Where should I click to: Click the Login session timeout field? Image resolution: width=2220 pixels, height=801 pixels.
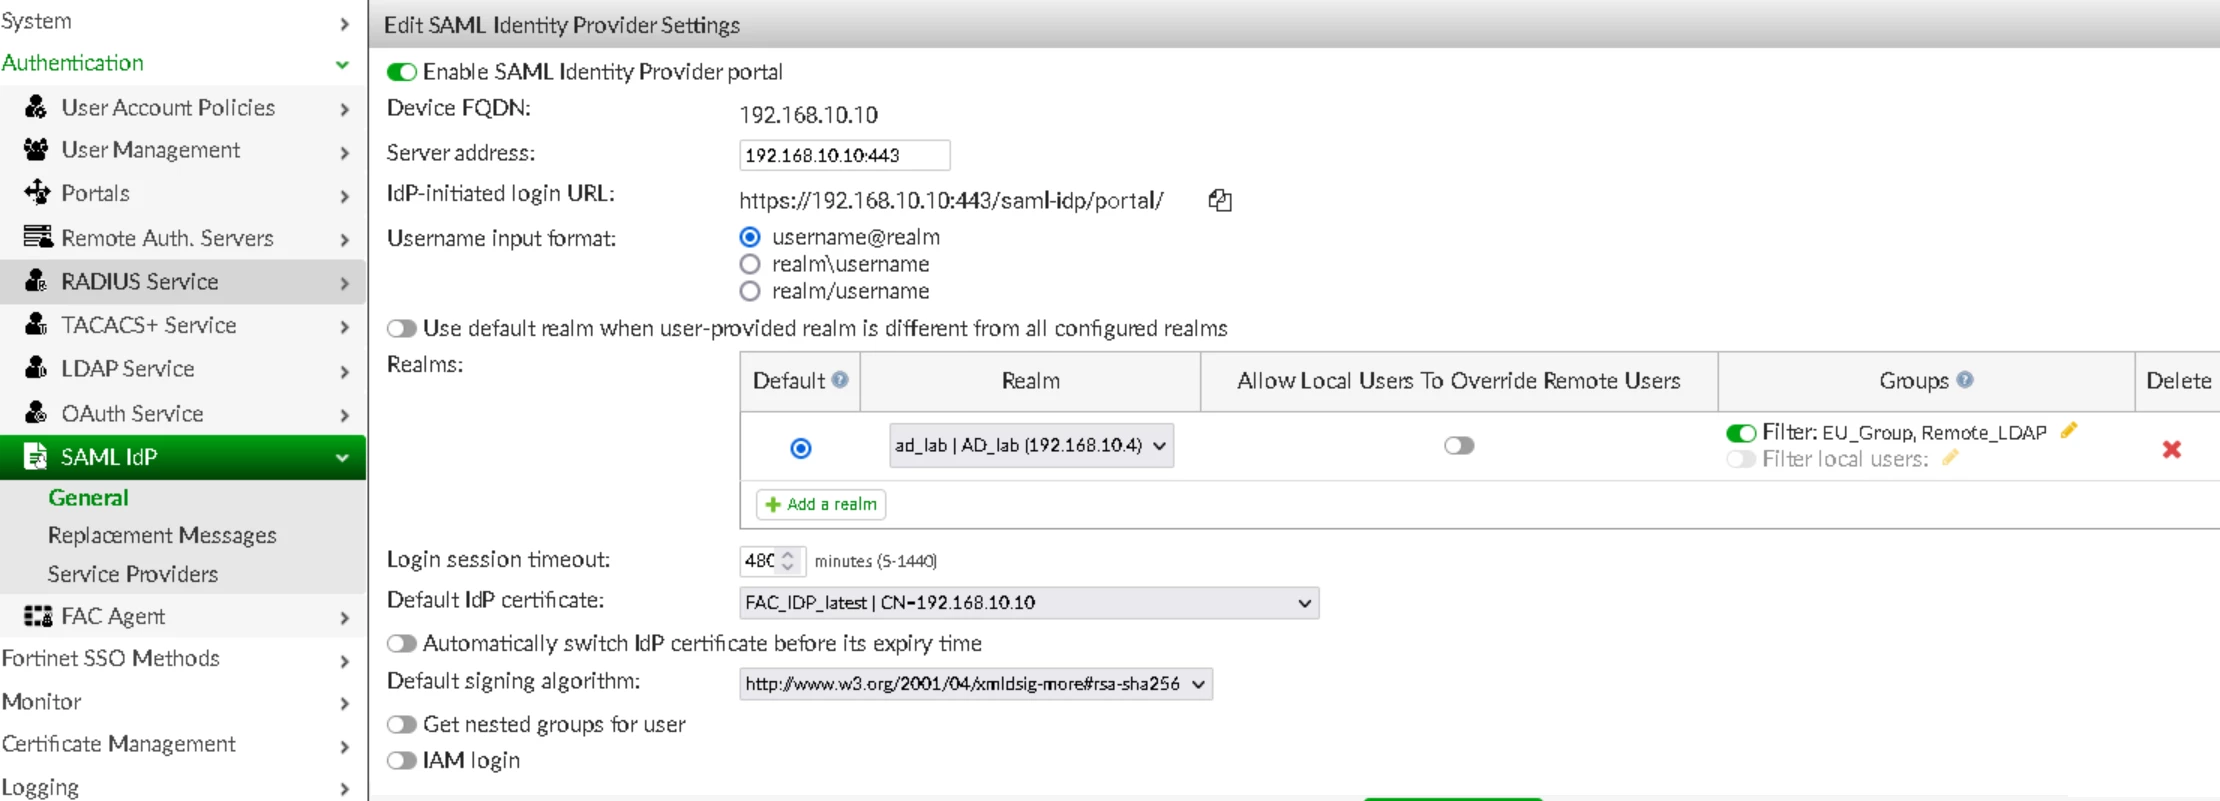pyautogui.click(x=771, y=561)
